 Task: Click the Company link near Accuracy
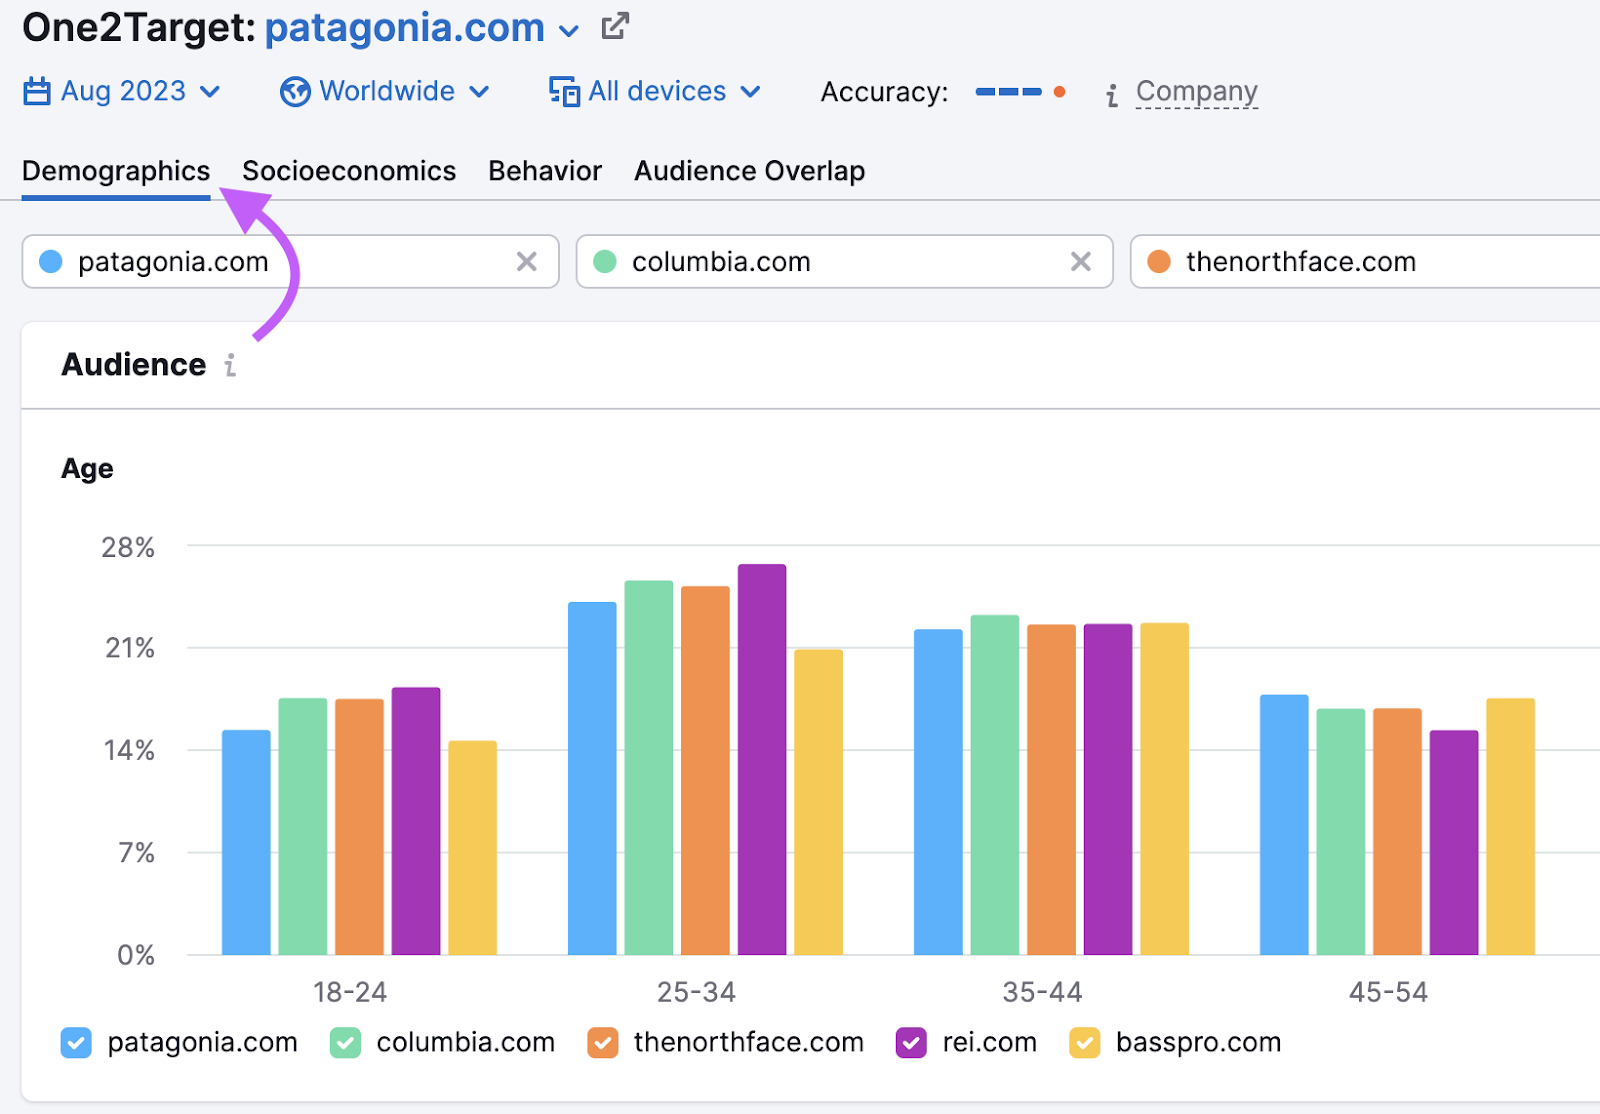(1196, 90)
